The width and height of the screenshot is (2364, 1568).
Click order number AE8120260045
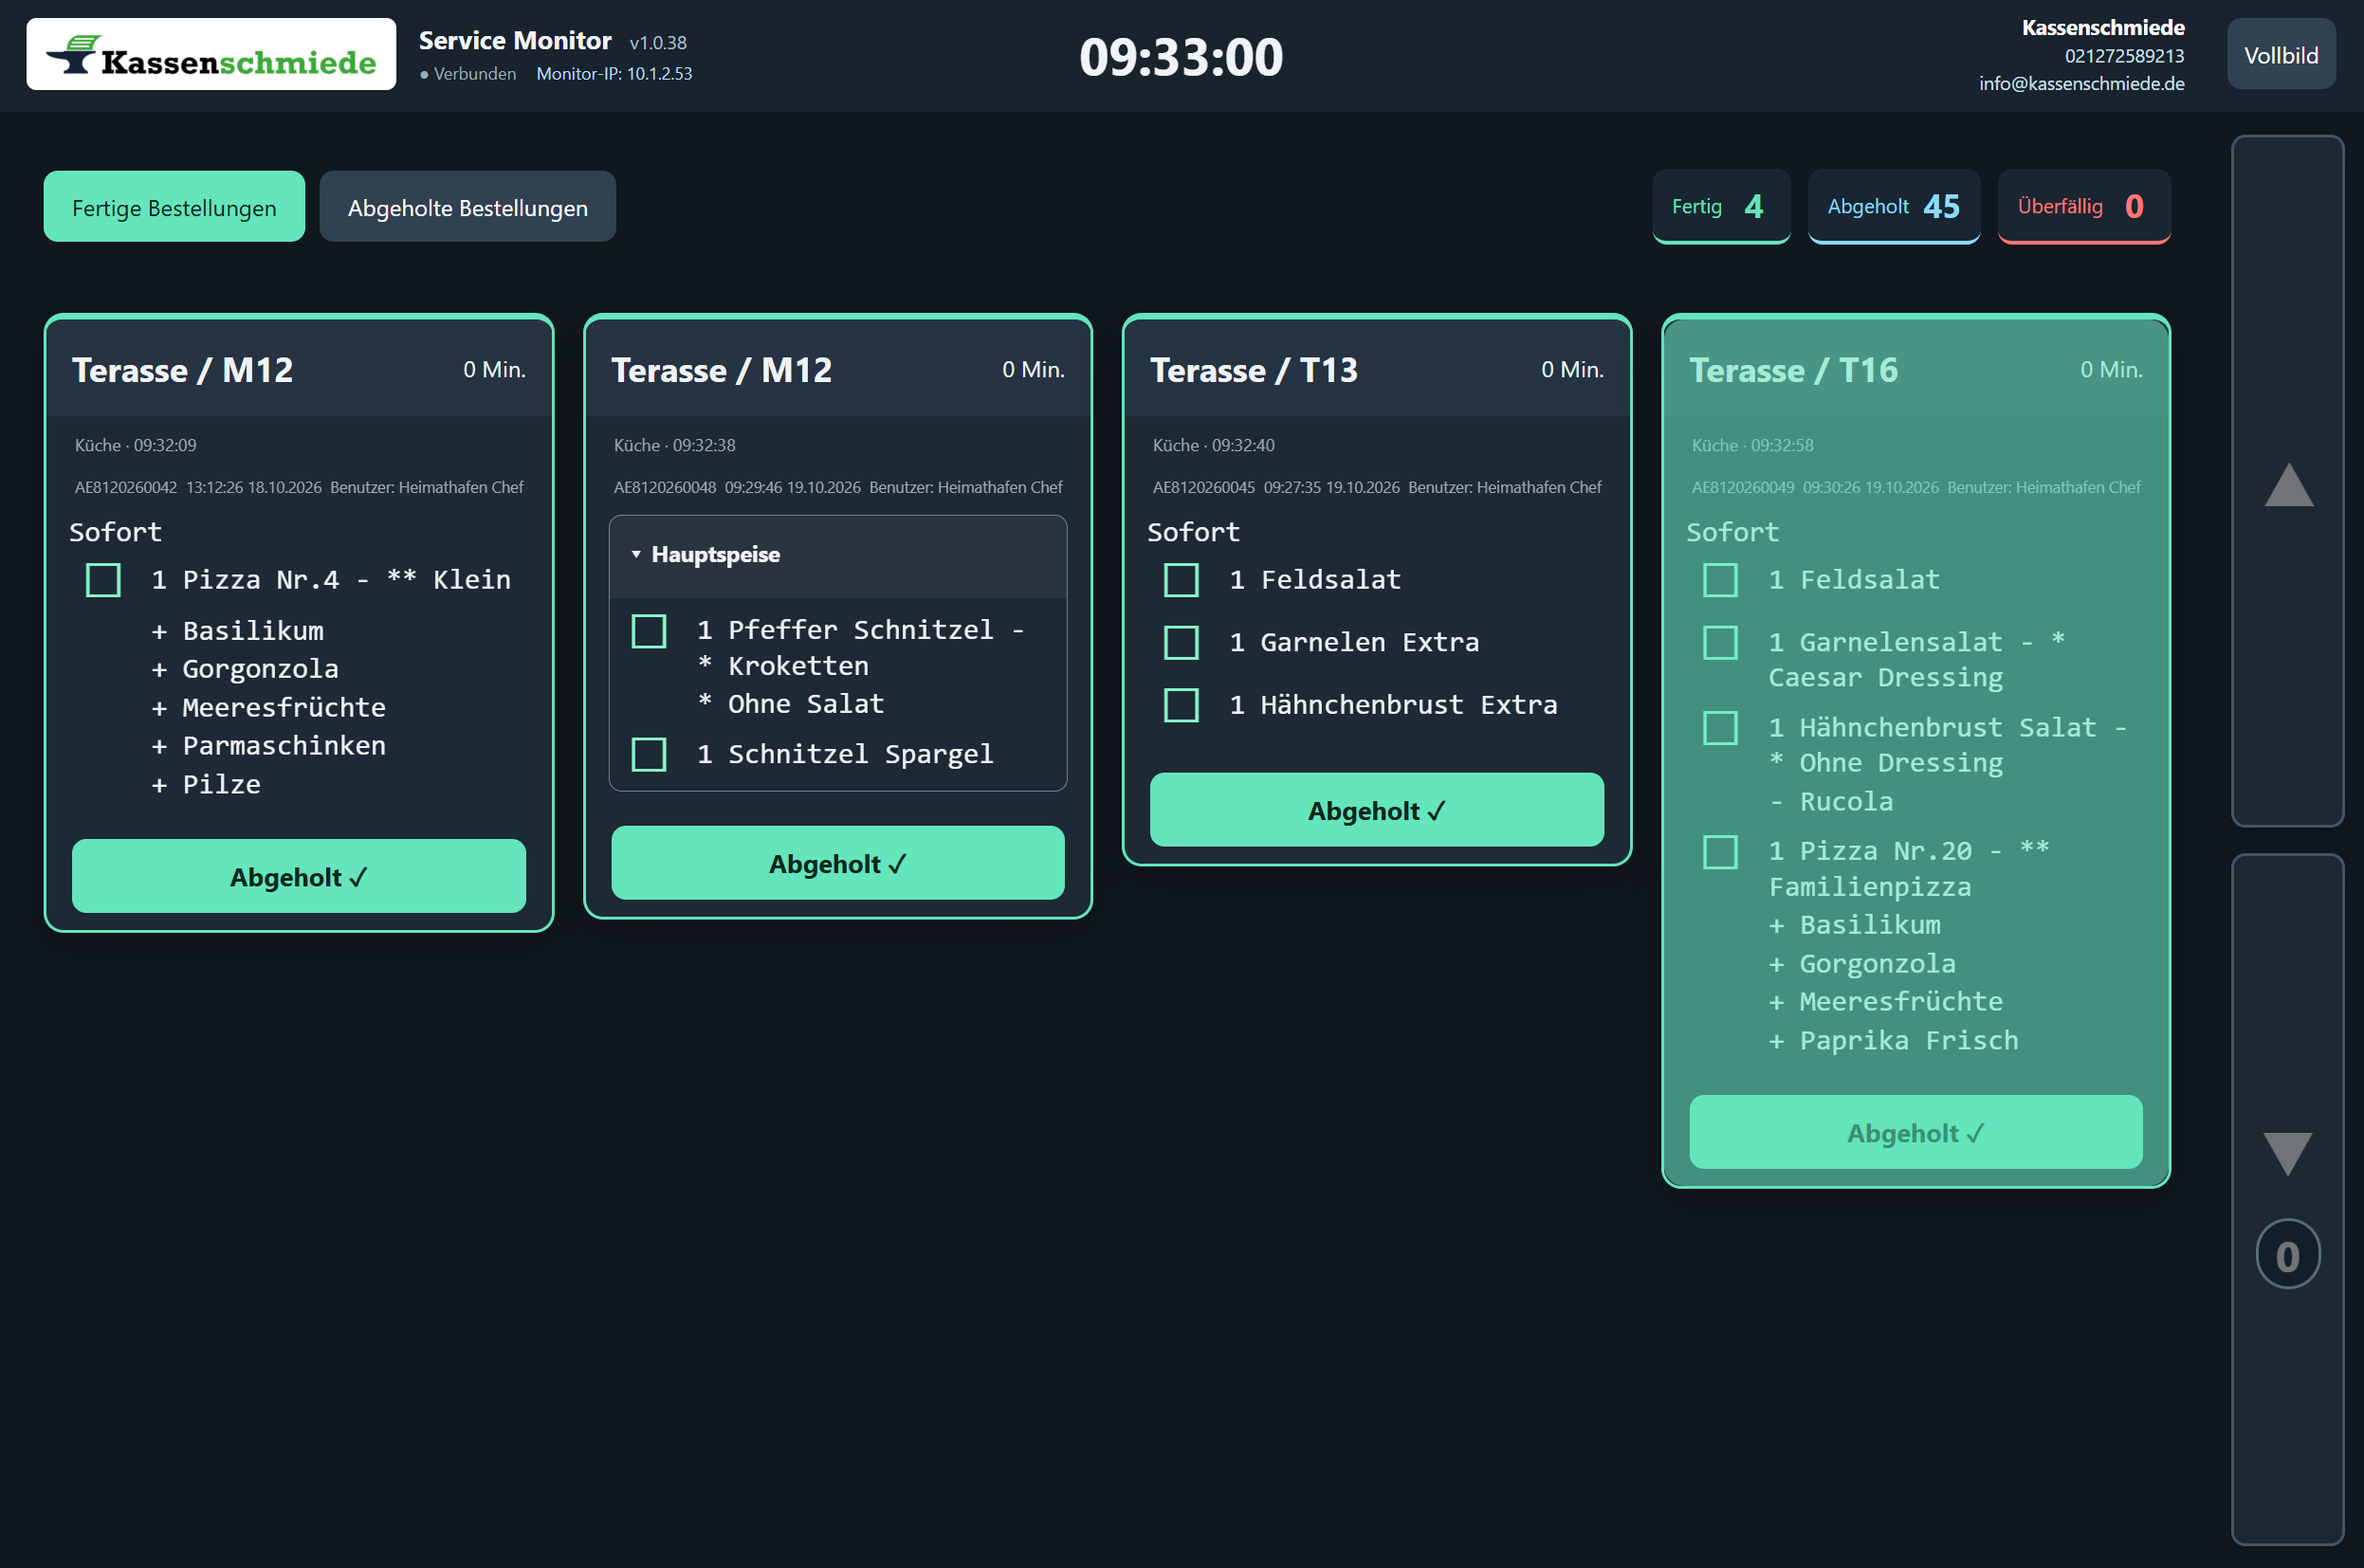click(x=1204, y=488)
